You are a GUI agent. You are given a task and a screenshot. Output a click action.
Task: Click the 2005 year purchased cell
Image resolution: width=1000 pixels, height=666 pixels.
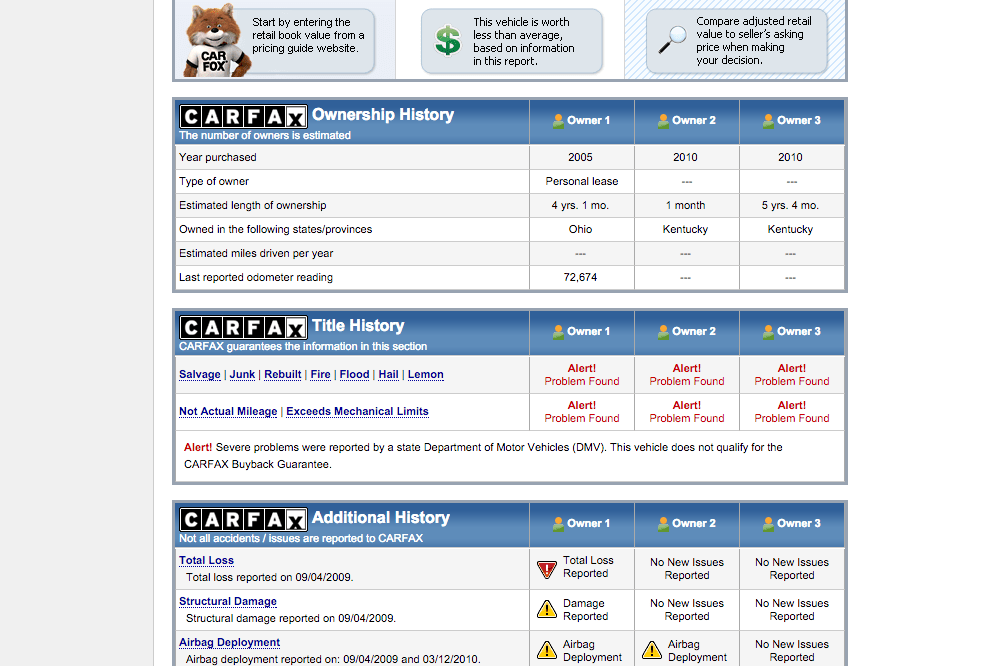point(580,157)
